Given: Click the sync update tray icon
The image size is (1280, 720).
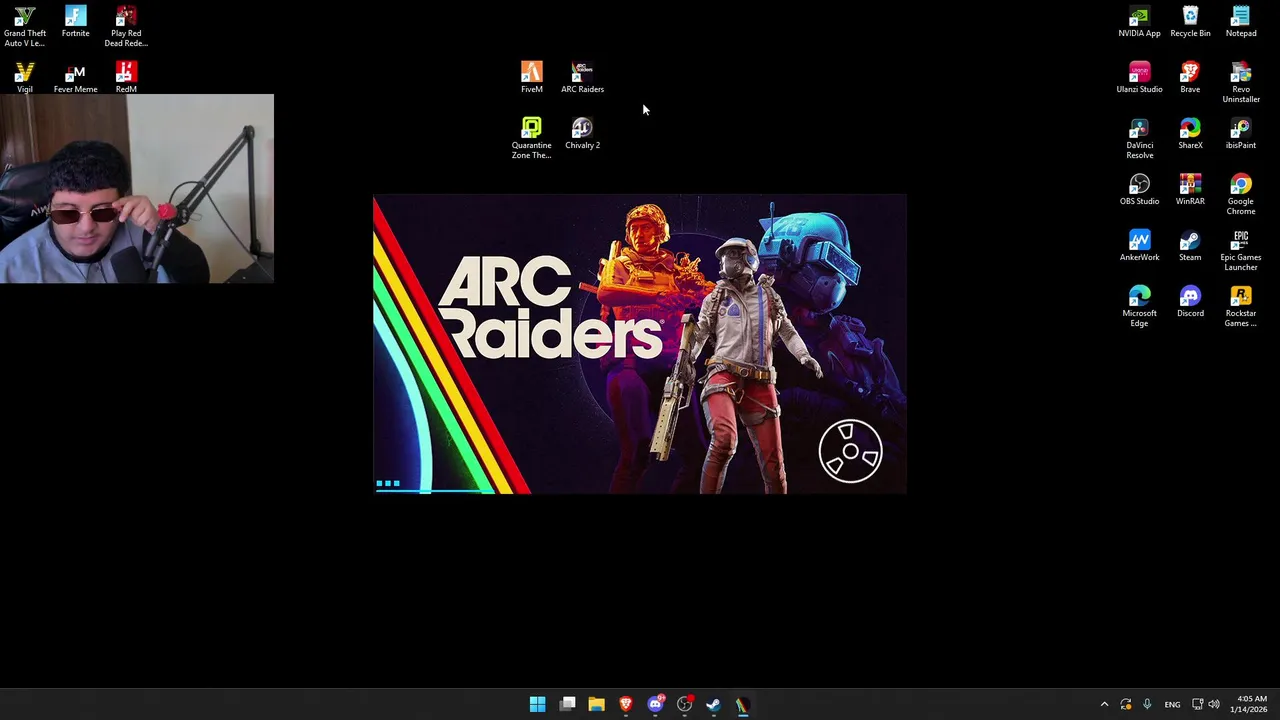Looking at the screenshot, I should [x=1126, y=704].
